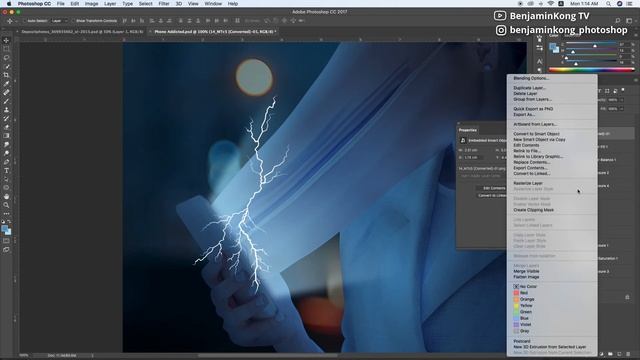Select the Lasso tool

coord(6,58)
